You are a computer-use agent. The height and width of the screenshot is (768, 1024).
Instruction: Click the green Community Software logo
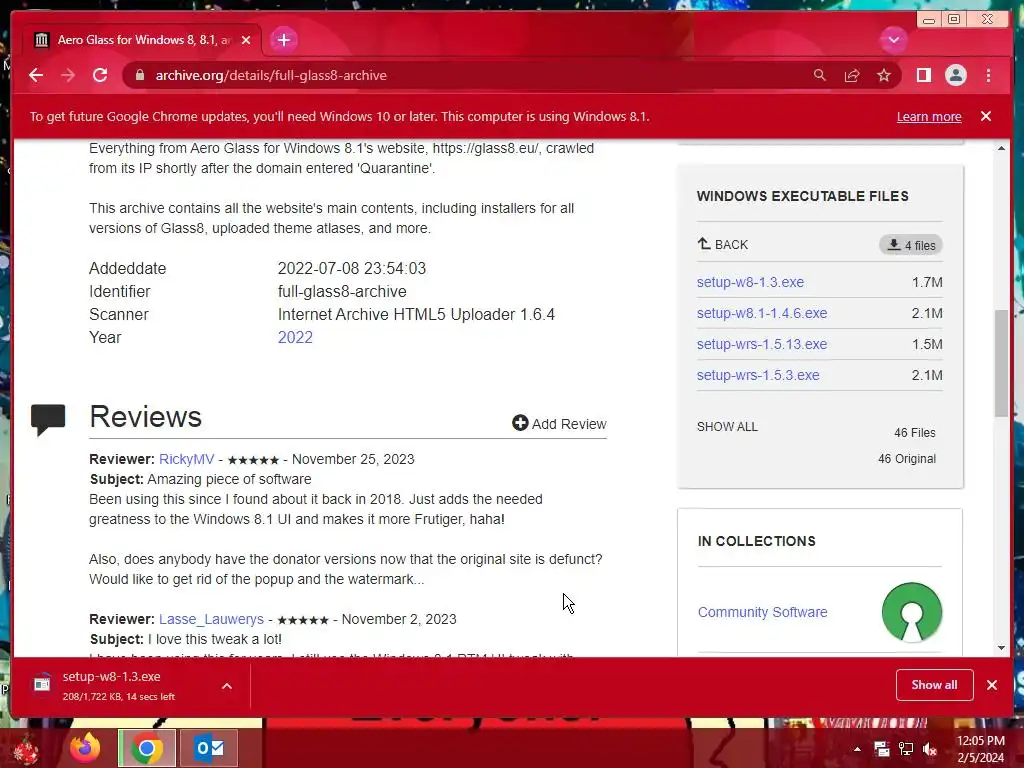(x=912, y=612)
